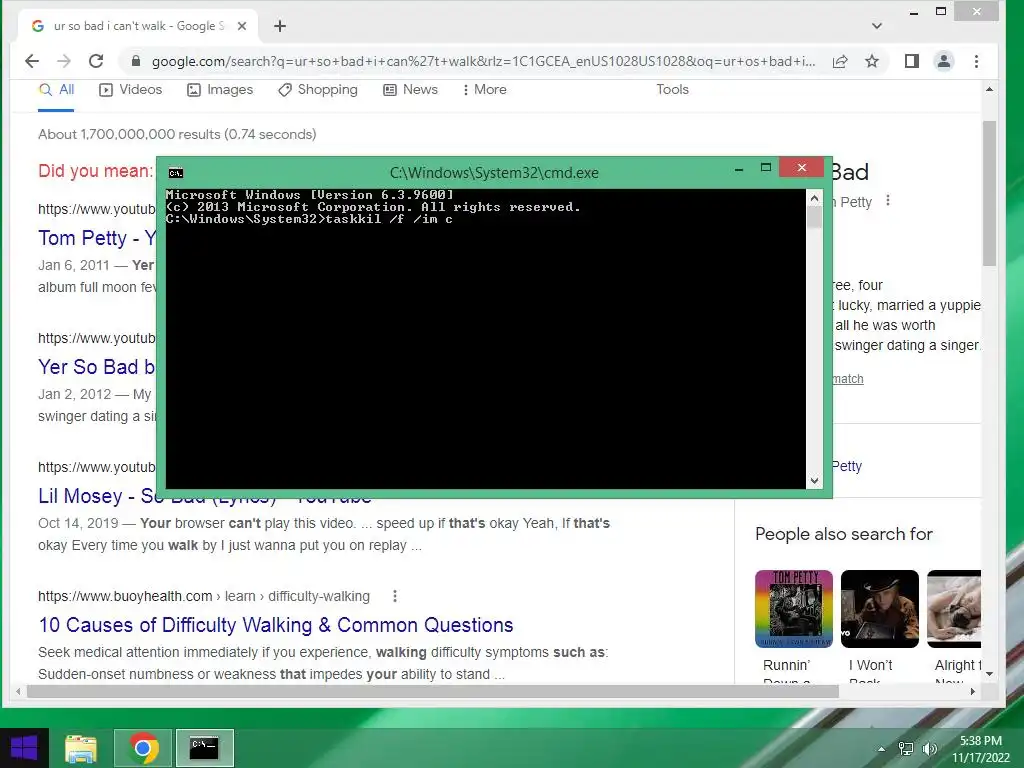
Task: Share this page via the share icon
Action: coord(840,61)
